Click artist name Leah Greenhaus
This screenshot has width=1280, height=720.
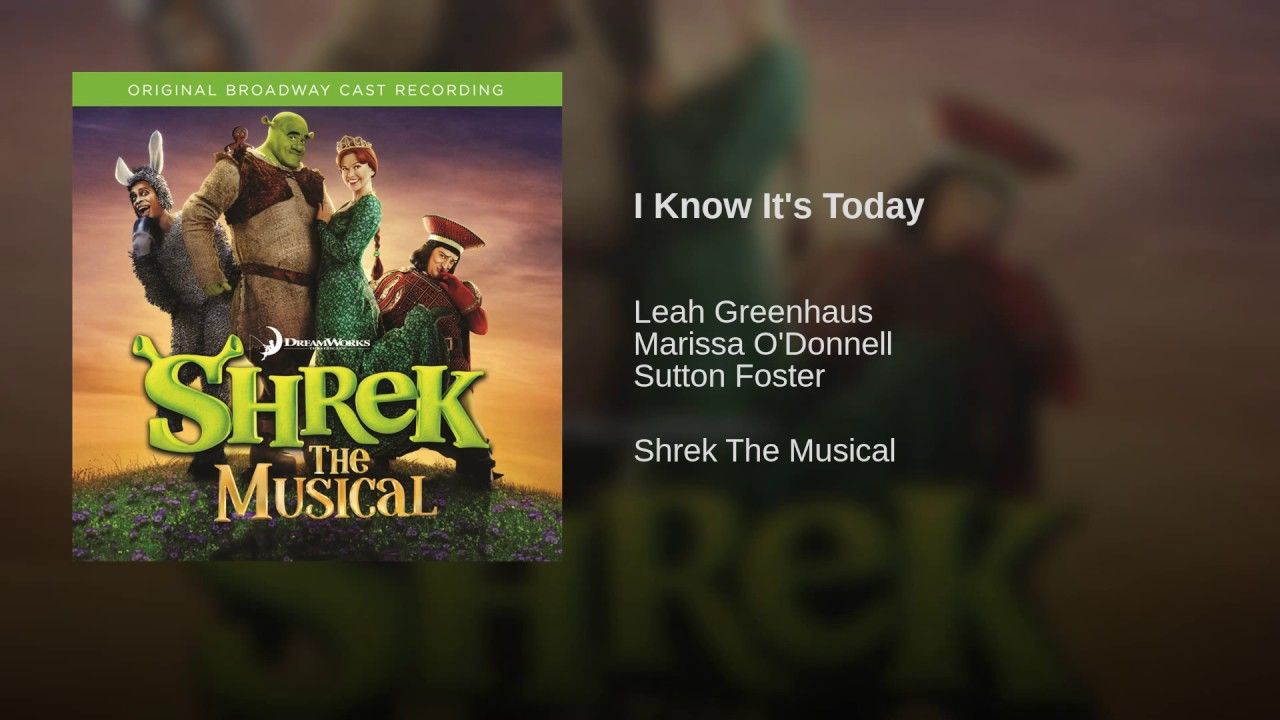pos(753,312)
